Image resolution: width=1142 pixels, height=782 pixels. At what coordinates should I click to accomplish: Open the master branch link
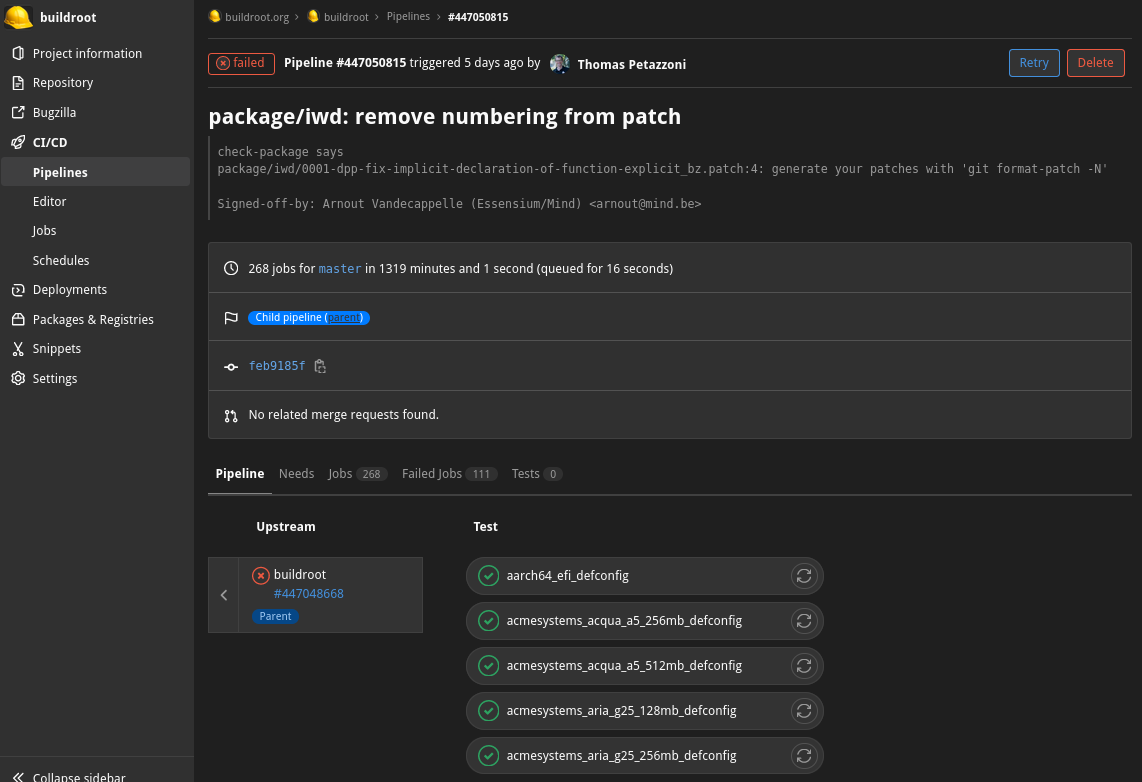339,269
